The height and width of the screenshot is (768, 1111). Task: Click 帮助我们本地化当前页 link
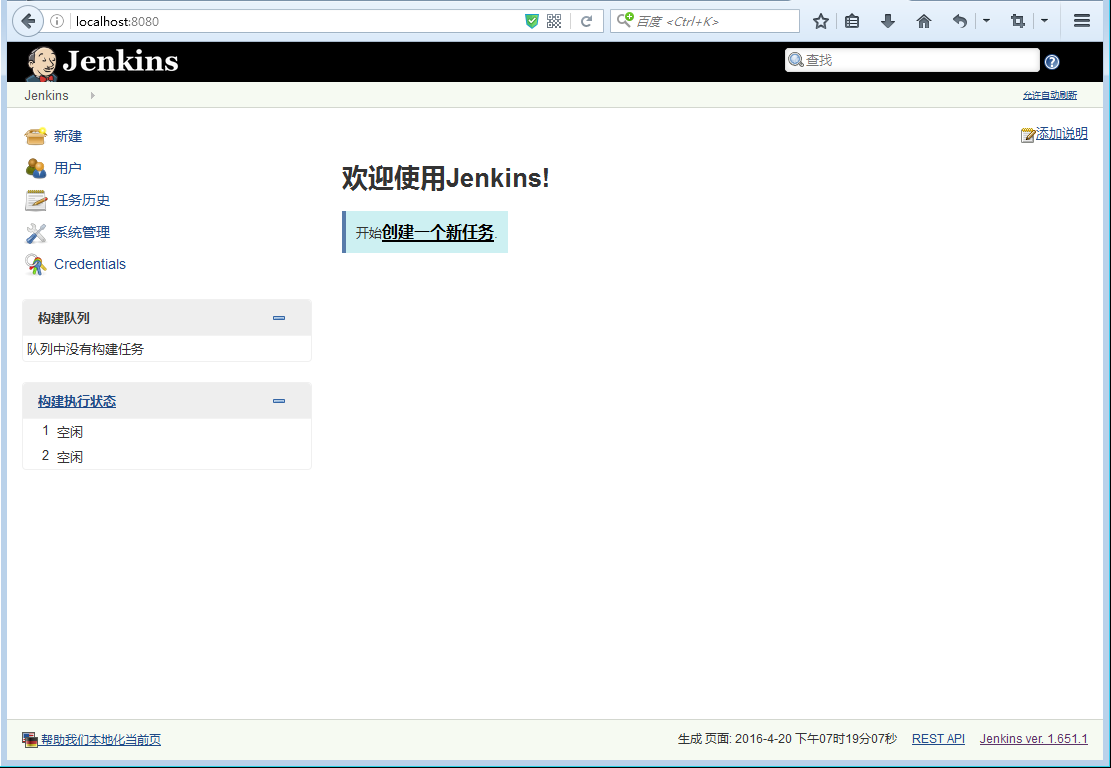[x=101, y=740]
